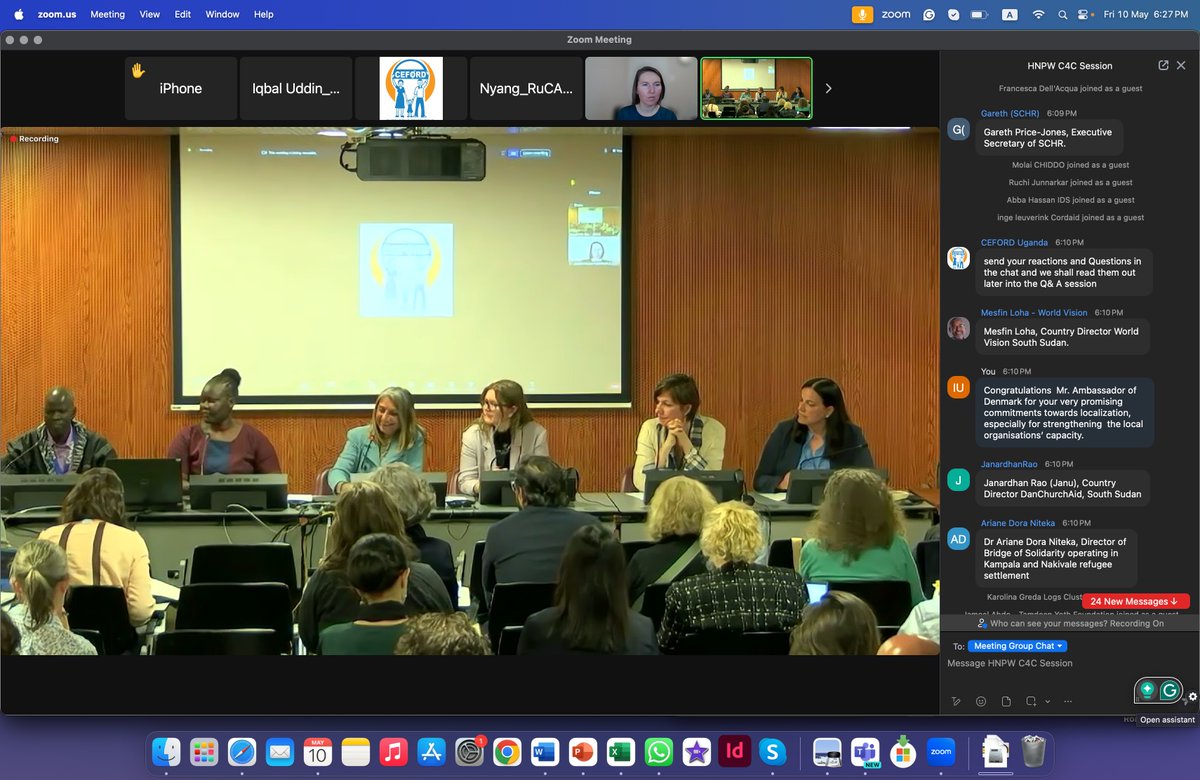Pop out the chat panel

pos(1163,65)
